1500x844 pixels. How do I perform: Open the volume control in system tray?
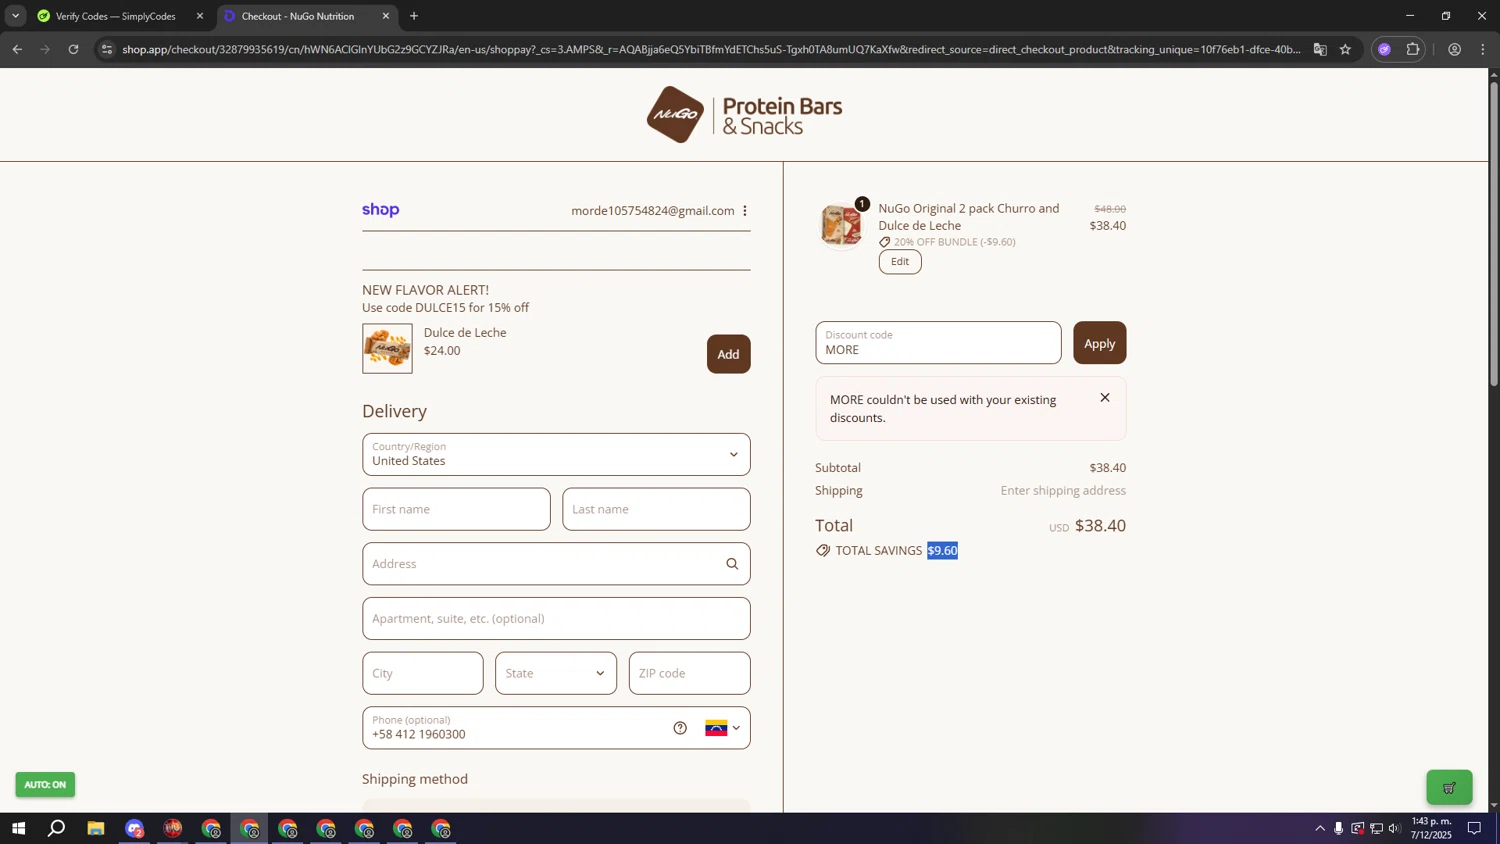click(x=1395, y=828)
